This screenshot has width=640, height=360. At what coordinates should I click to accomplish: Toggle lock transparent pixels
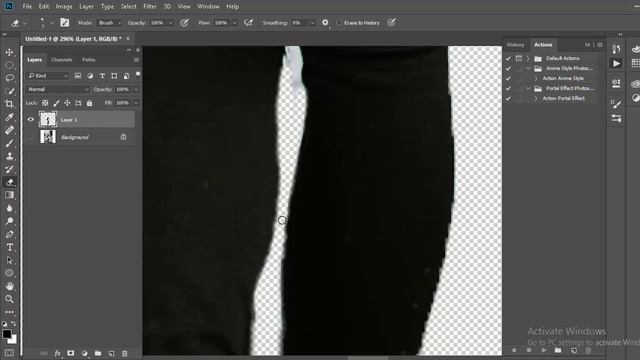(x=45, y=103)
